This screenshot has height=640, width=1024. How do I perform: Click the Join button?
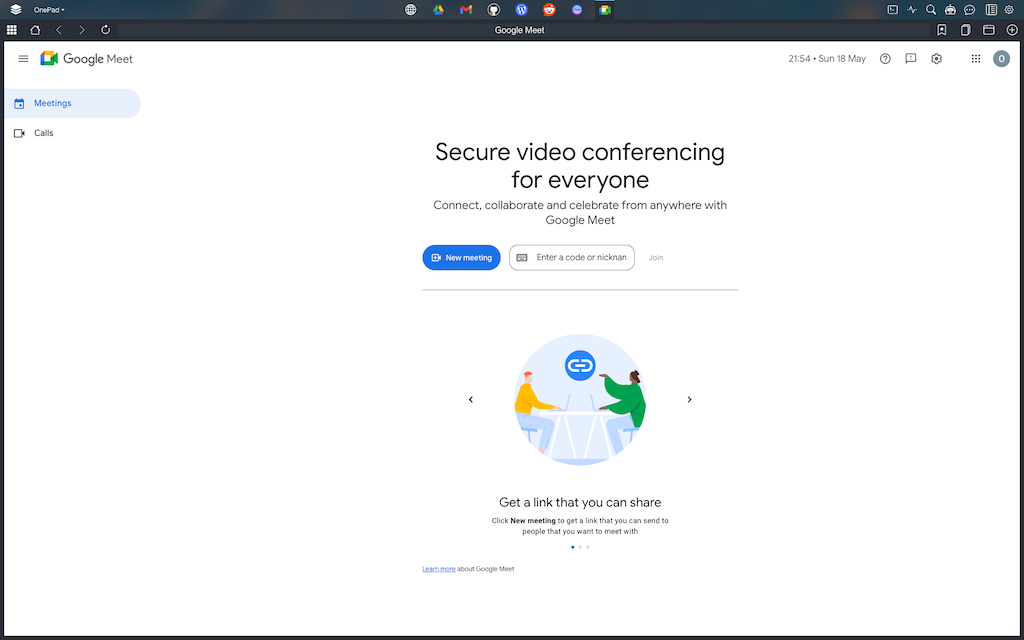pyautogui.click(x=656, y=258)
